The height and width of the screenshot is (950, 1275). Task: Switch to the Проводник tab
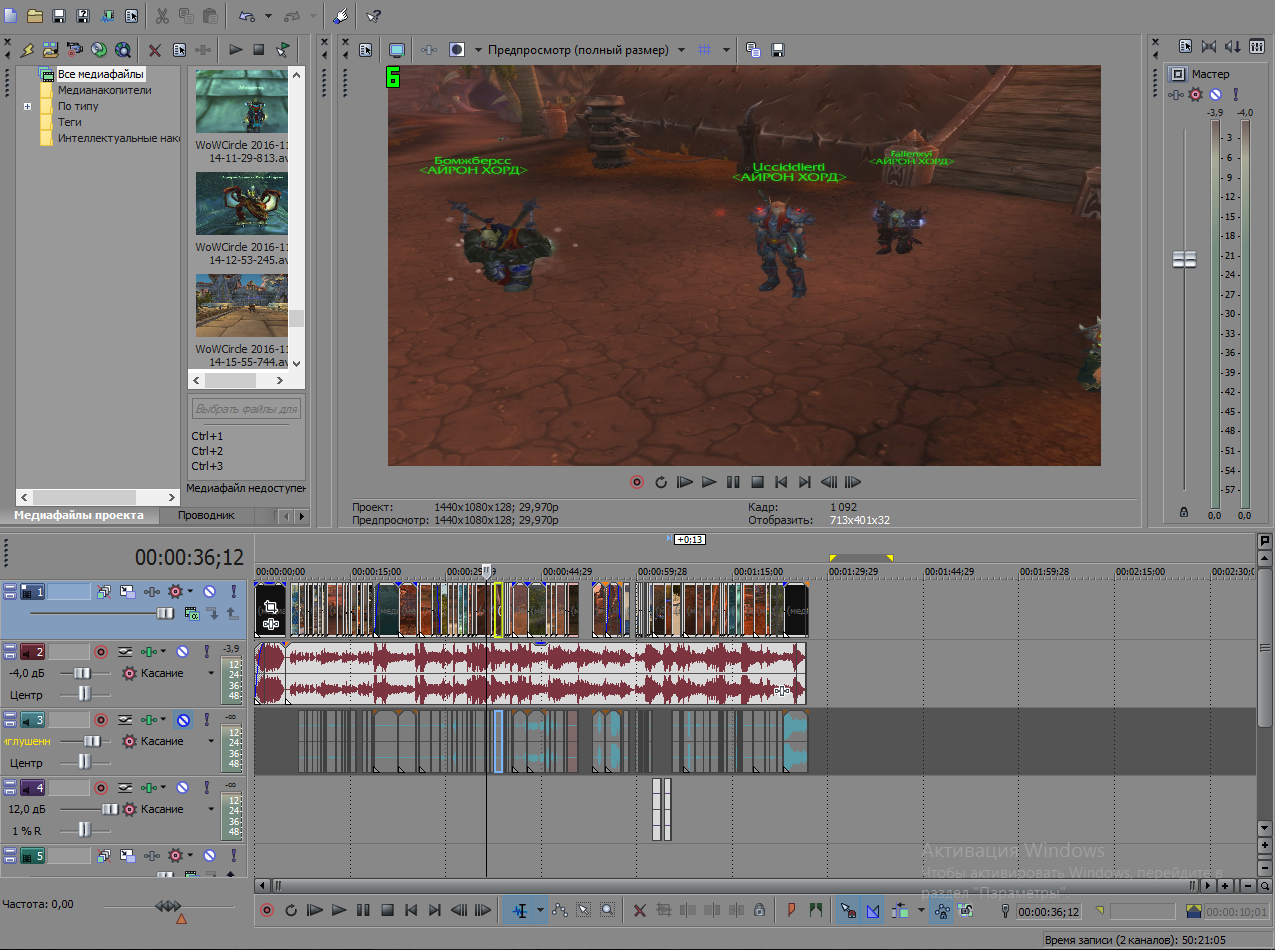pyautogui.click(x=206, y=515)
